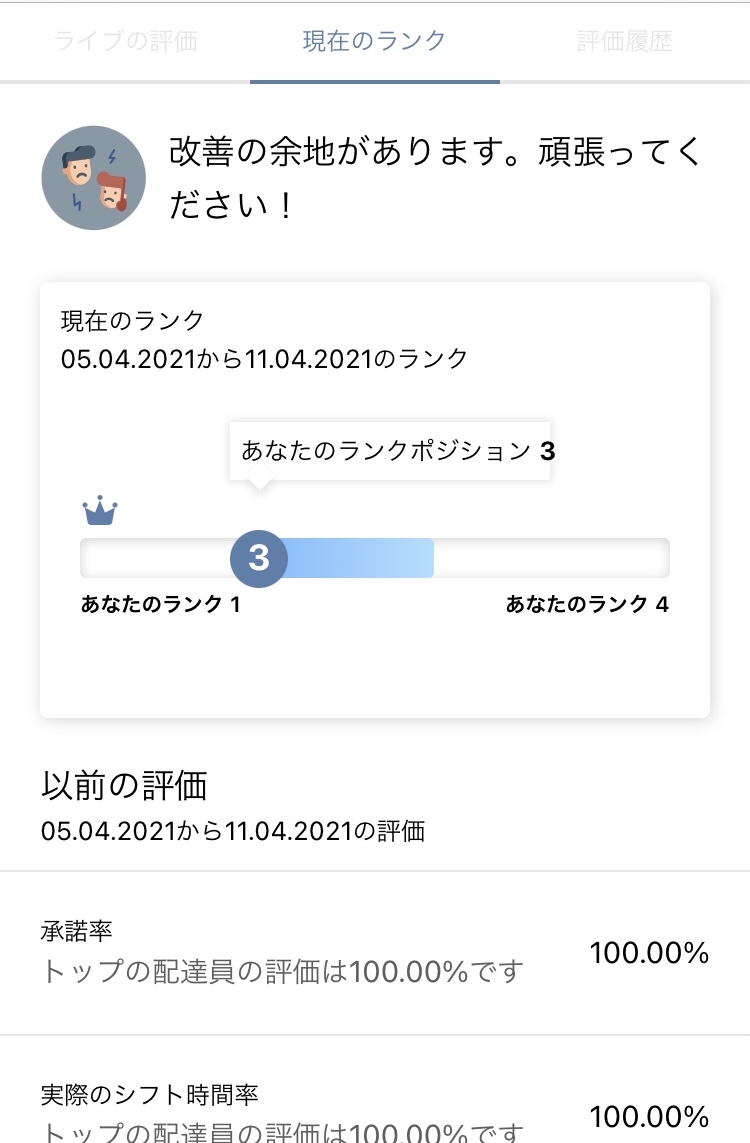
Task: Tap the sad faces avatar icon
Action: click(x=93, y=178)
